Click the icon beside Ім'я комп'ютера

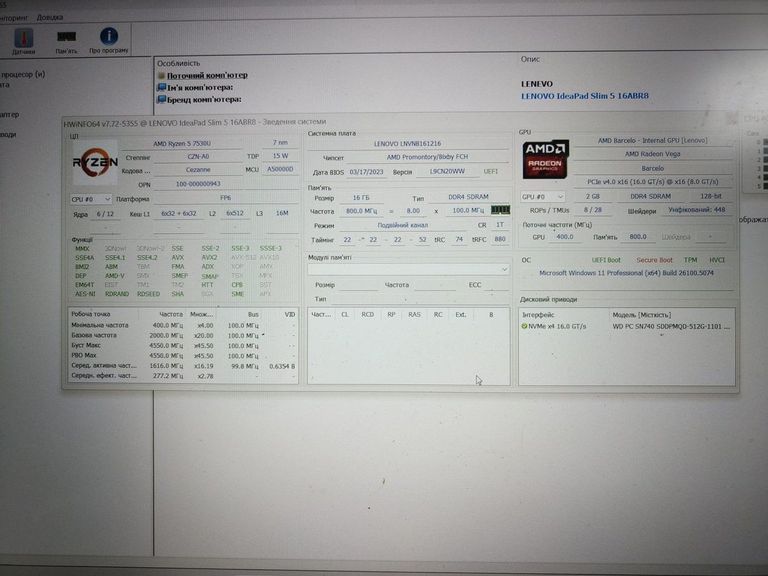161,87
